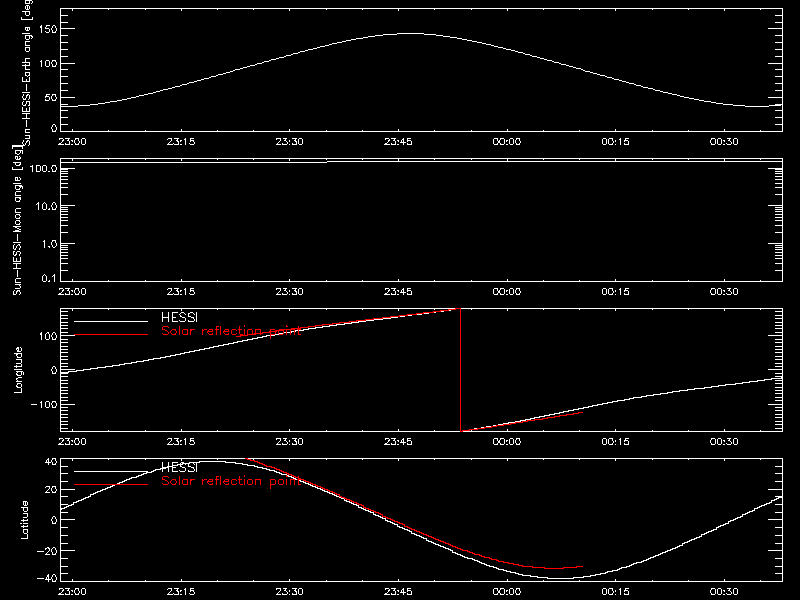Click 00:30 label under Latitude plot

coord(724,591)
